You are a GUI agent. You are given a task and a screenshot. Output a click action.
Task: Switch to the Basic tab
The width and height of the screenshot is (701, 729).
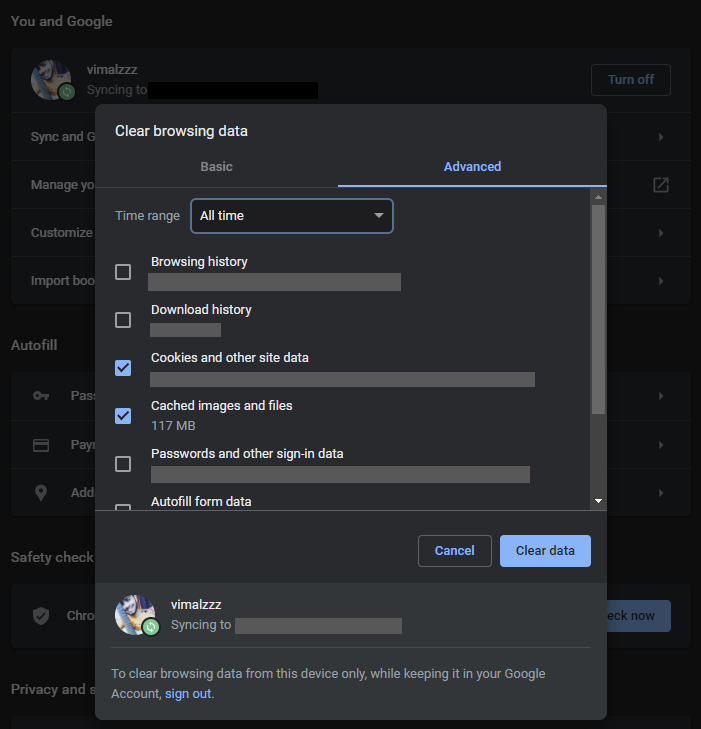[x=216, y=166]
